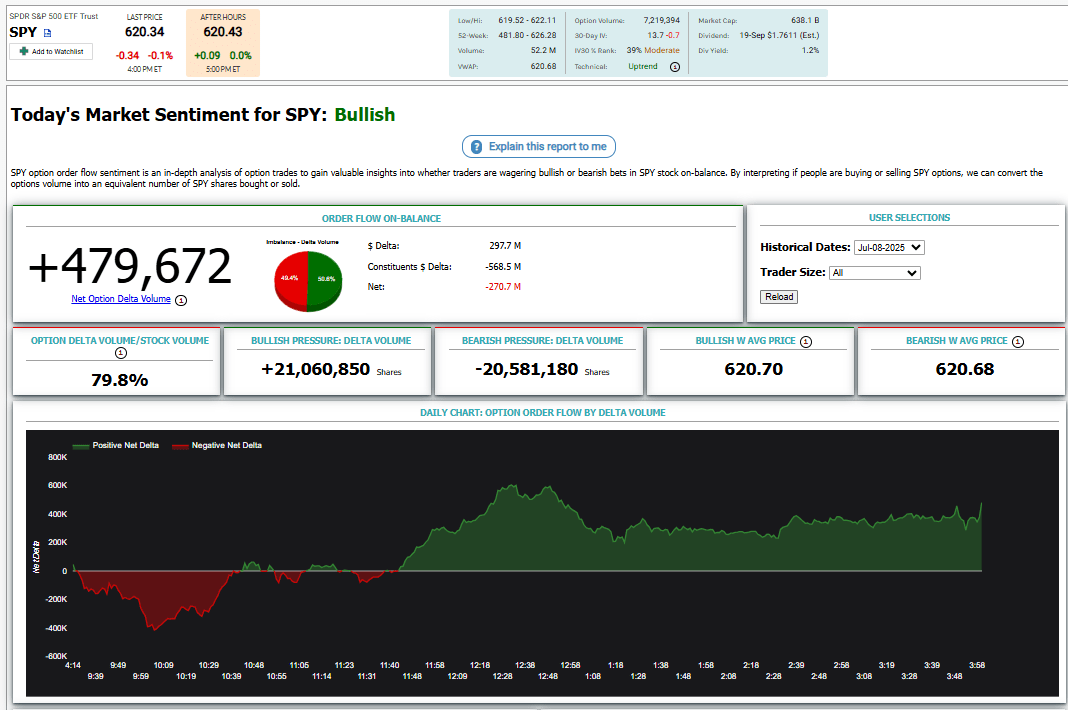Click the red Net value -270.7 M
The image size is (1068, 710).
503,287
